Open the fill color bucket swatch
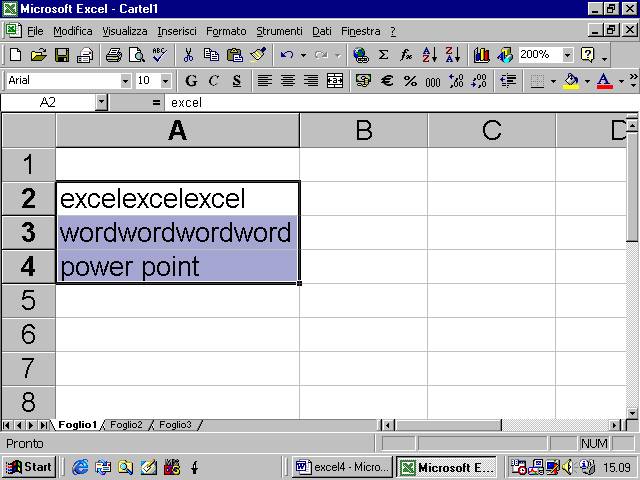This screenshot has width=640, height=480. 571,81
